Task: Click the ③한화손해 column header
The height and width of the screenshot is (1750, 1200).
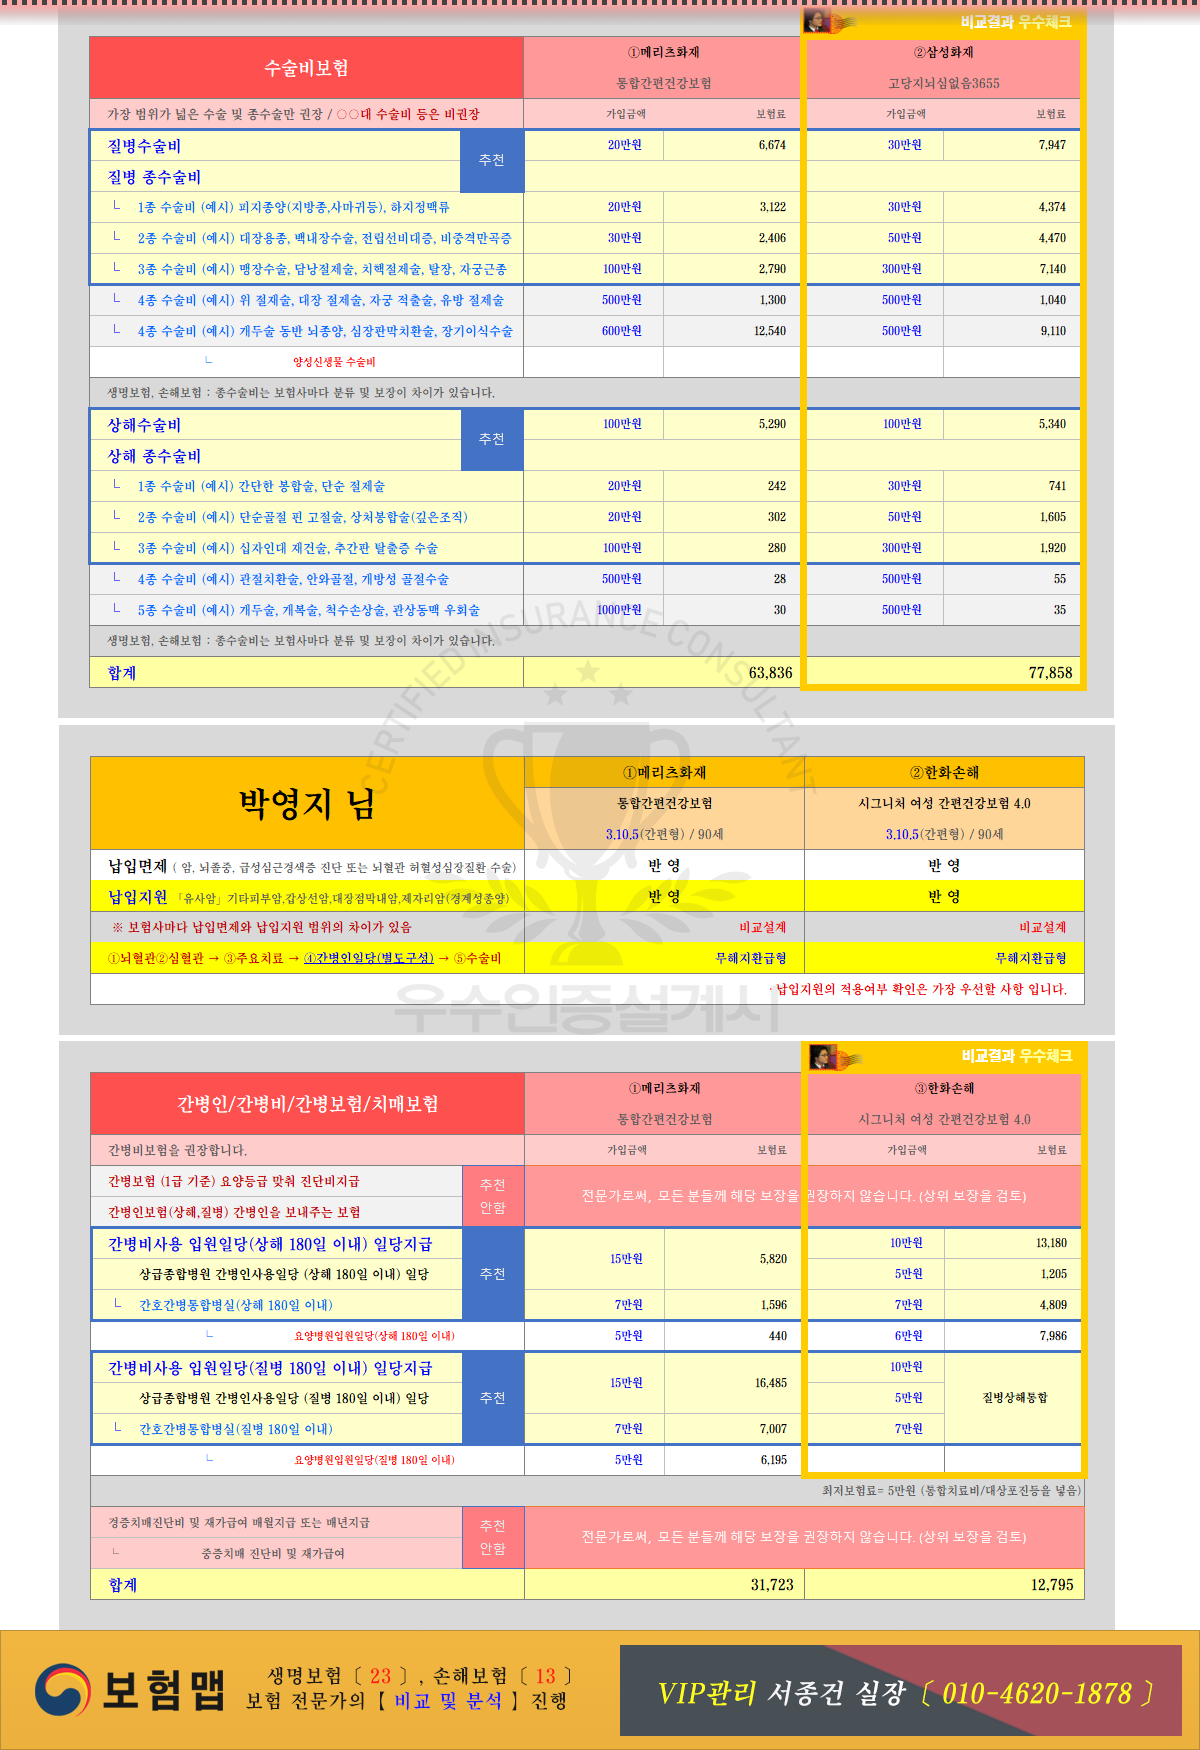Action: [x=945, y=1088]
